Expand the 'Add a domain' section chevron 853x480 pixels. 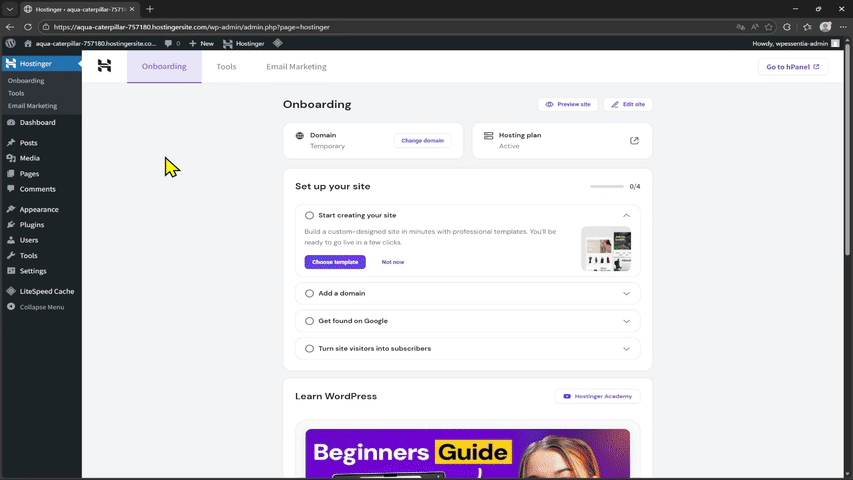pos(626,293)
